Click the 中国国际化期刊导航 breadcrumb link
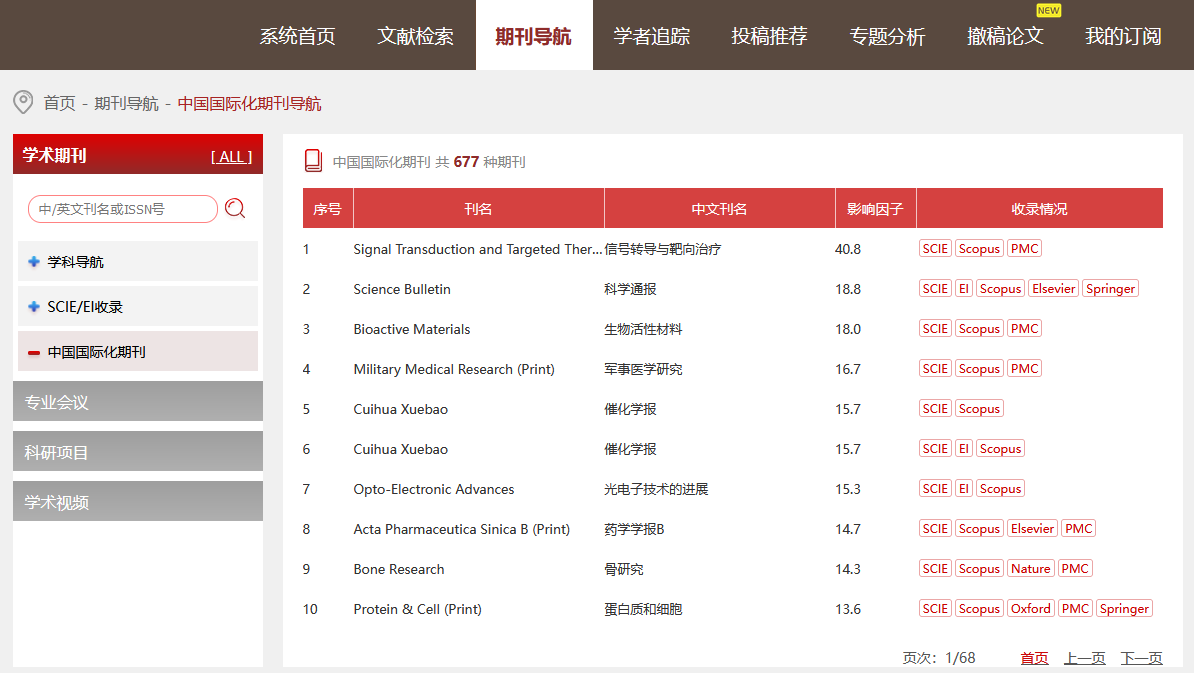The height and width of the screenshot is (673, 1194). pos(250,104)
